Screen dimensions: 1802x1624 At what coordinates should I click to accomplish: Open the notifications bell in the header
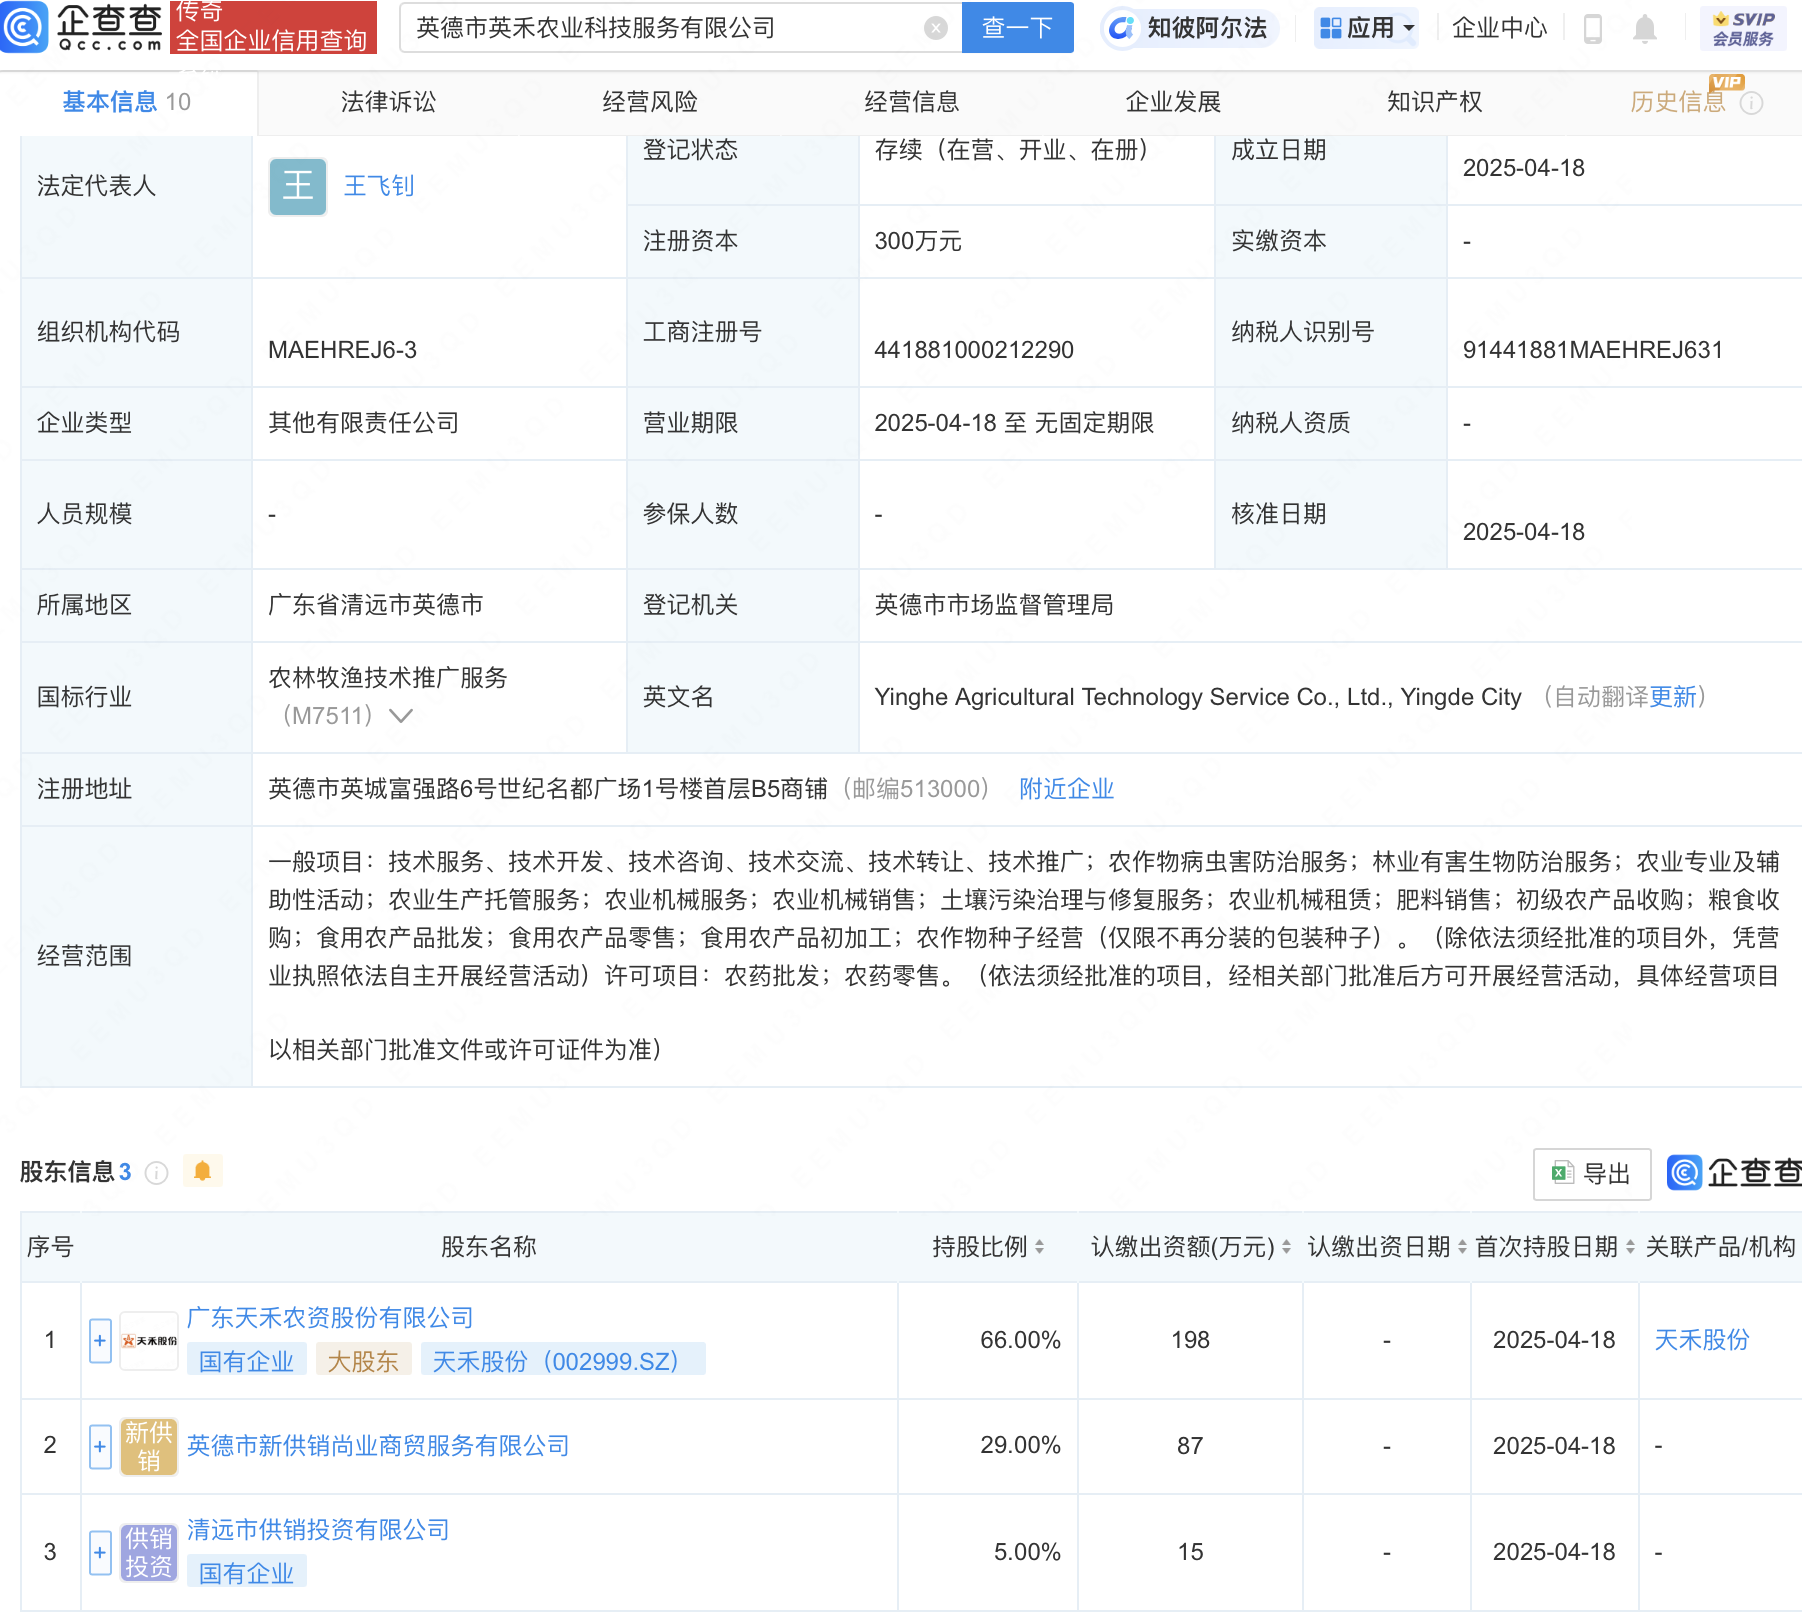pyautogui.click(x=1644, y=29)
